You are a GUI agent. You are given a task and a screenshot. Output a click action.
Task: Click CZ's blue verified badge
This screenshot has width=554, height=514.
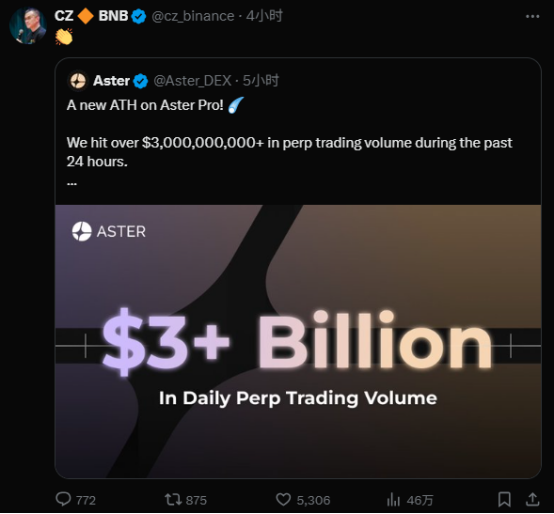(x=138, y=16)
